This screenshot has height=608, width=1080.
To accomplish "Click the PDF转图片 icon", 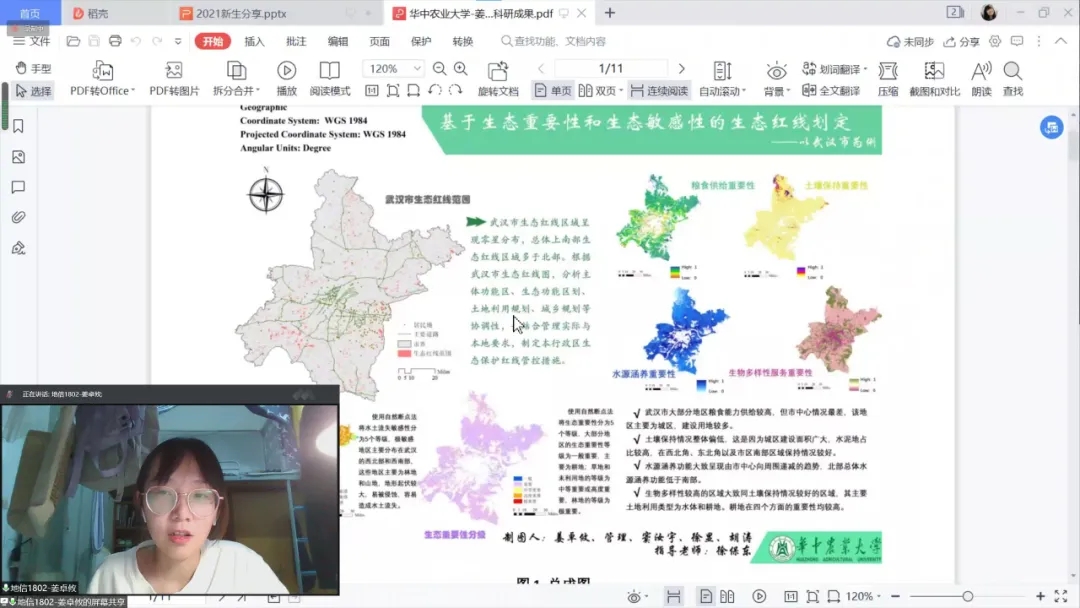I will pos(174,71).
